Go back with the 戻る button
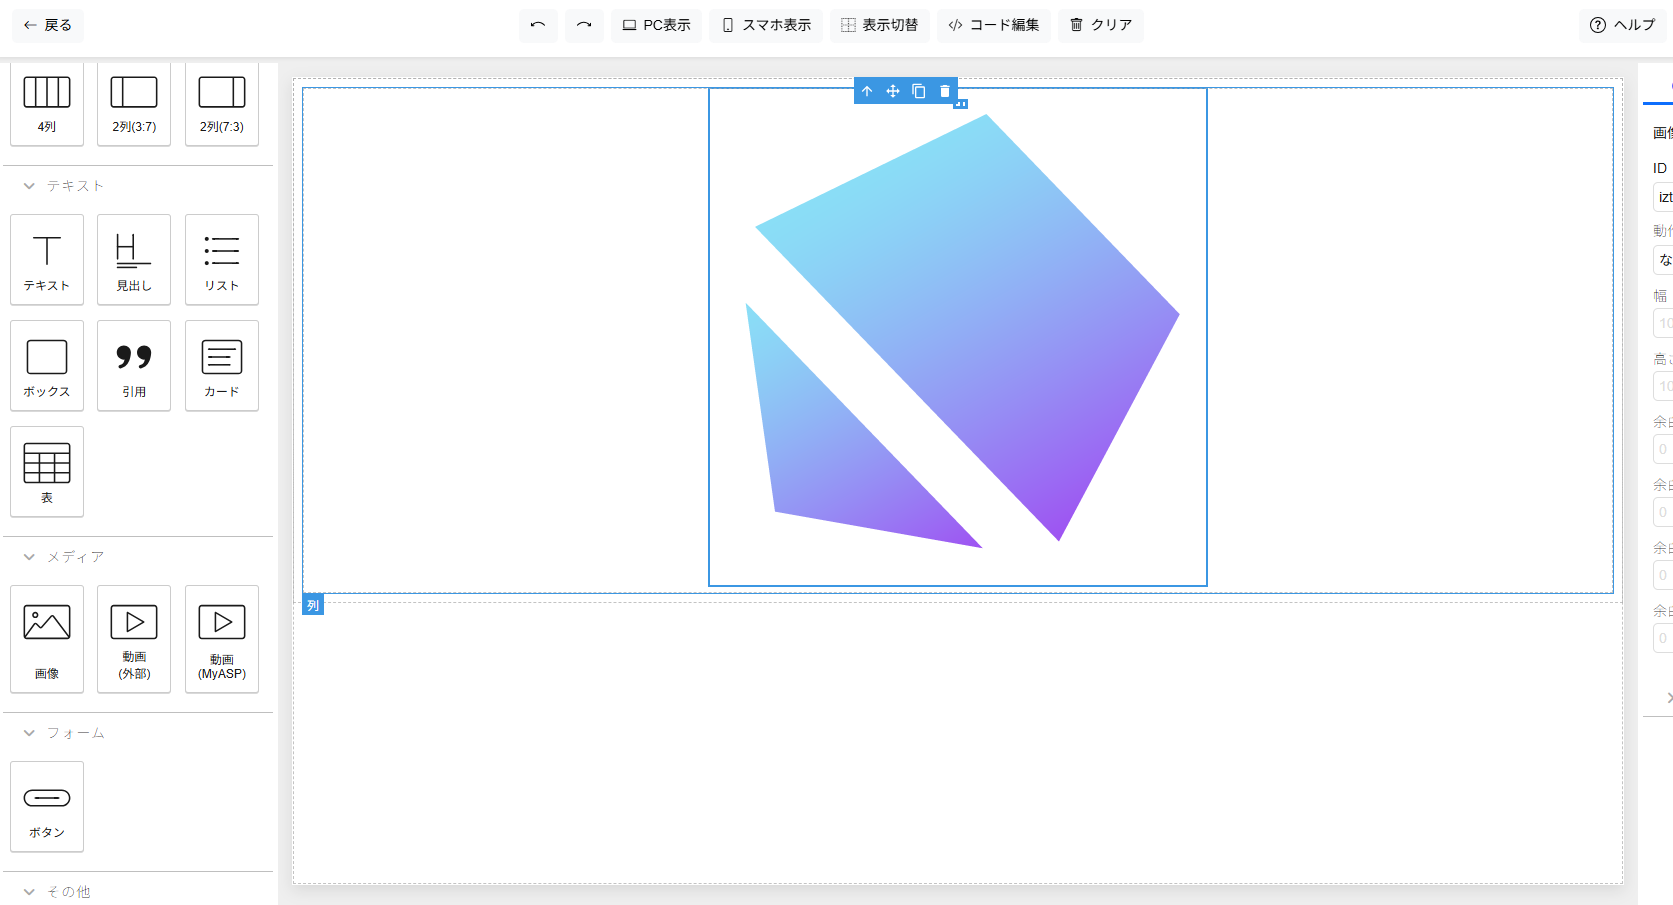Viewport: 1673px width, 905px height. point(47,25)
